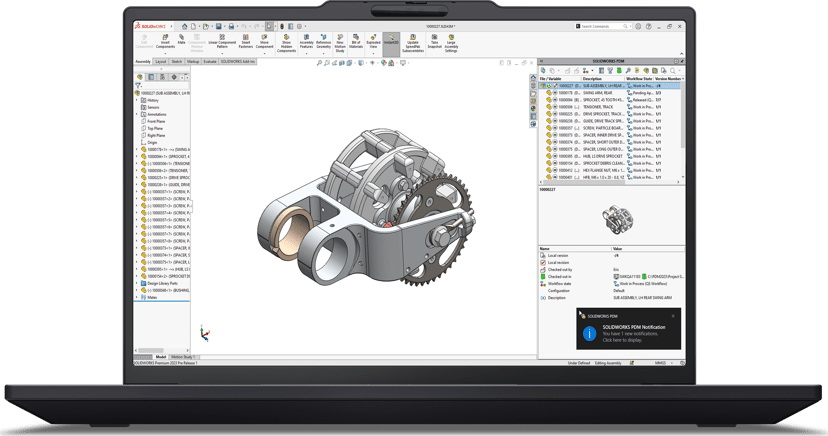
Task: Click Update SpeedPak Subassemblies
Action: pyautogui.click(x=413, y=43)
